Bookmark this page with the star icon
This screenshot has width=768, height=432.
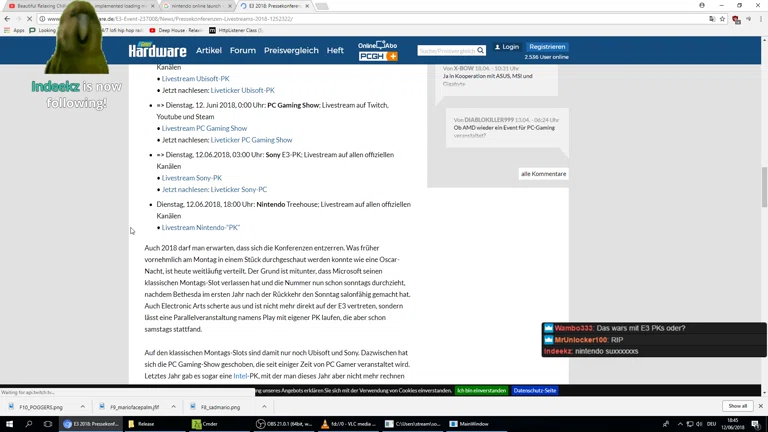click(720, 18)
